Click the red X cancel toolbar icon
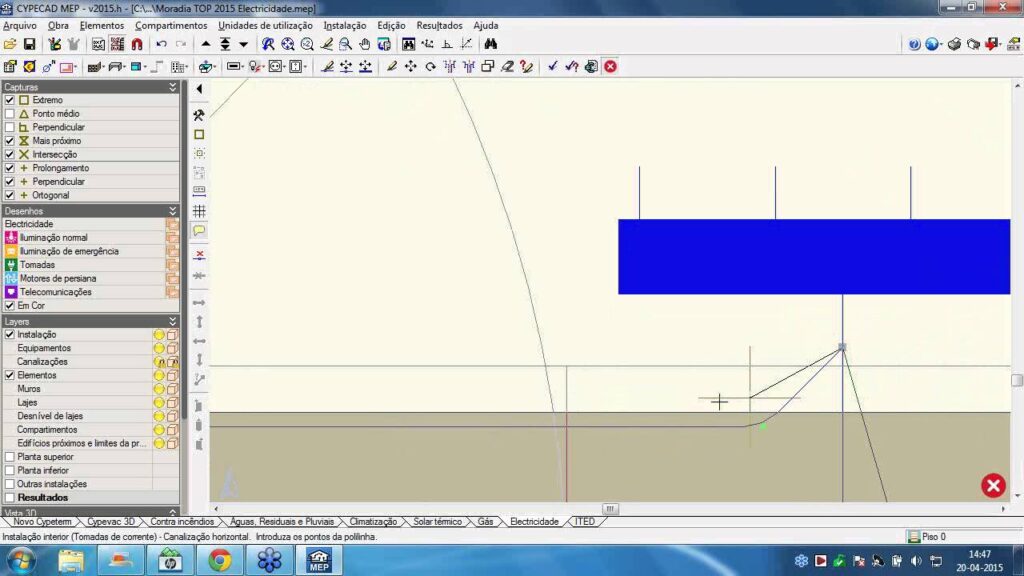This screenshot has width=1024, height=576. click(610, 67)
